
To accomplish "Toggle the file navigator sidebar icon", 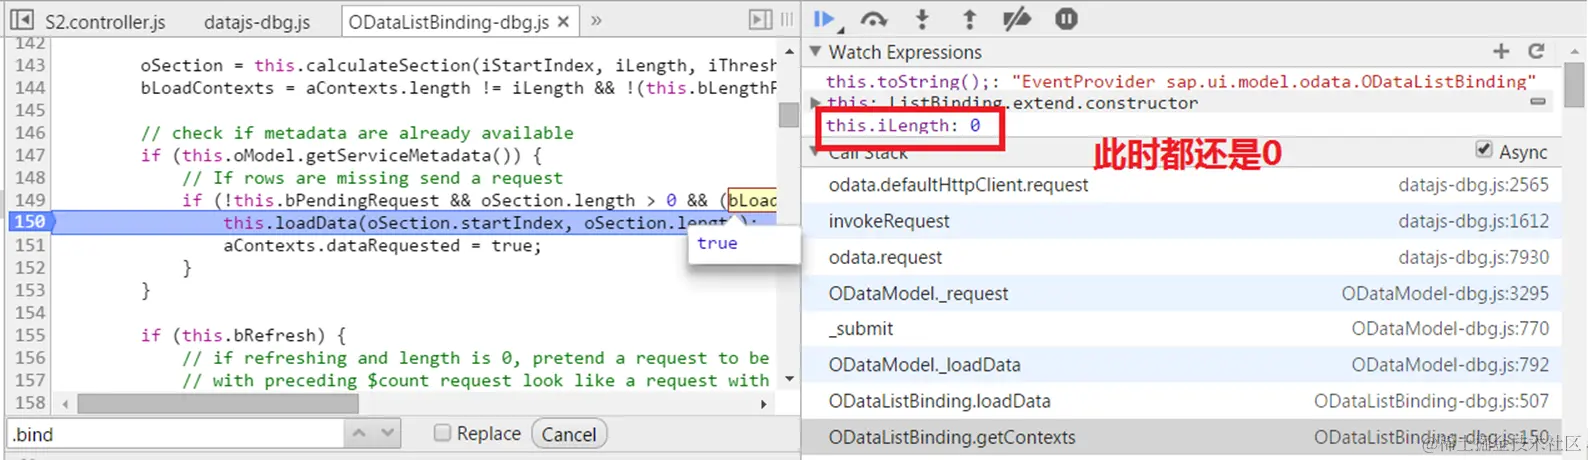I will 21,19.
